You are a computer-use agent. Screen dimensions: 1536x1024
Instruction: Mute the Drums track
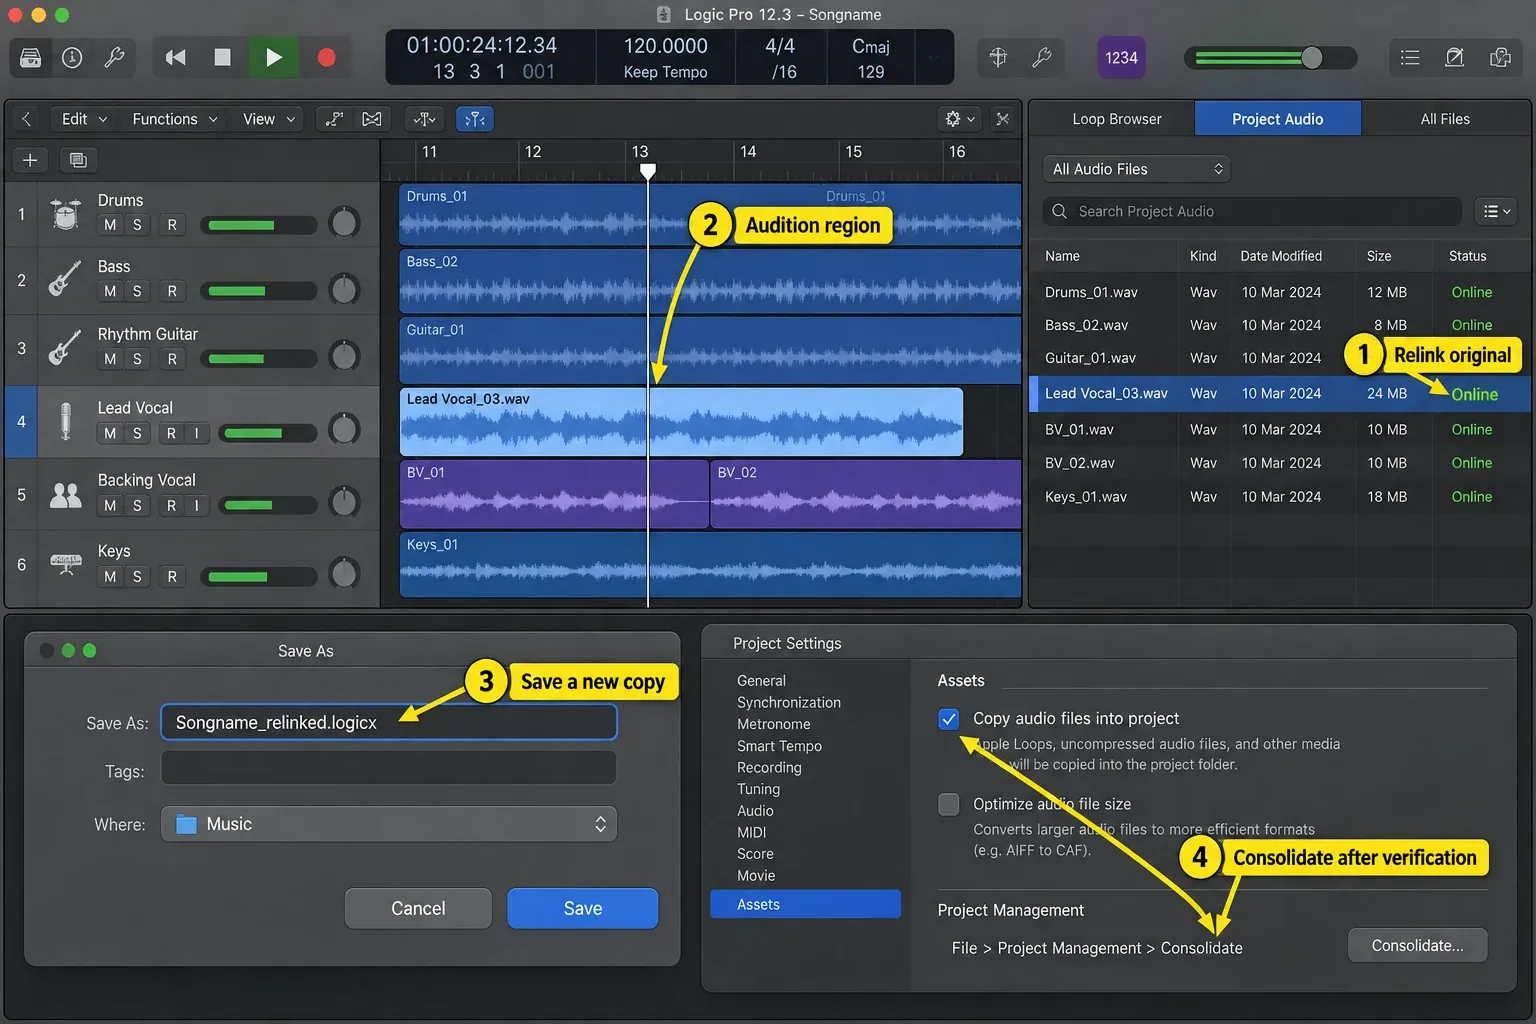(110, 225)
